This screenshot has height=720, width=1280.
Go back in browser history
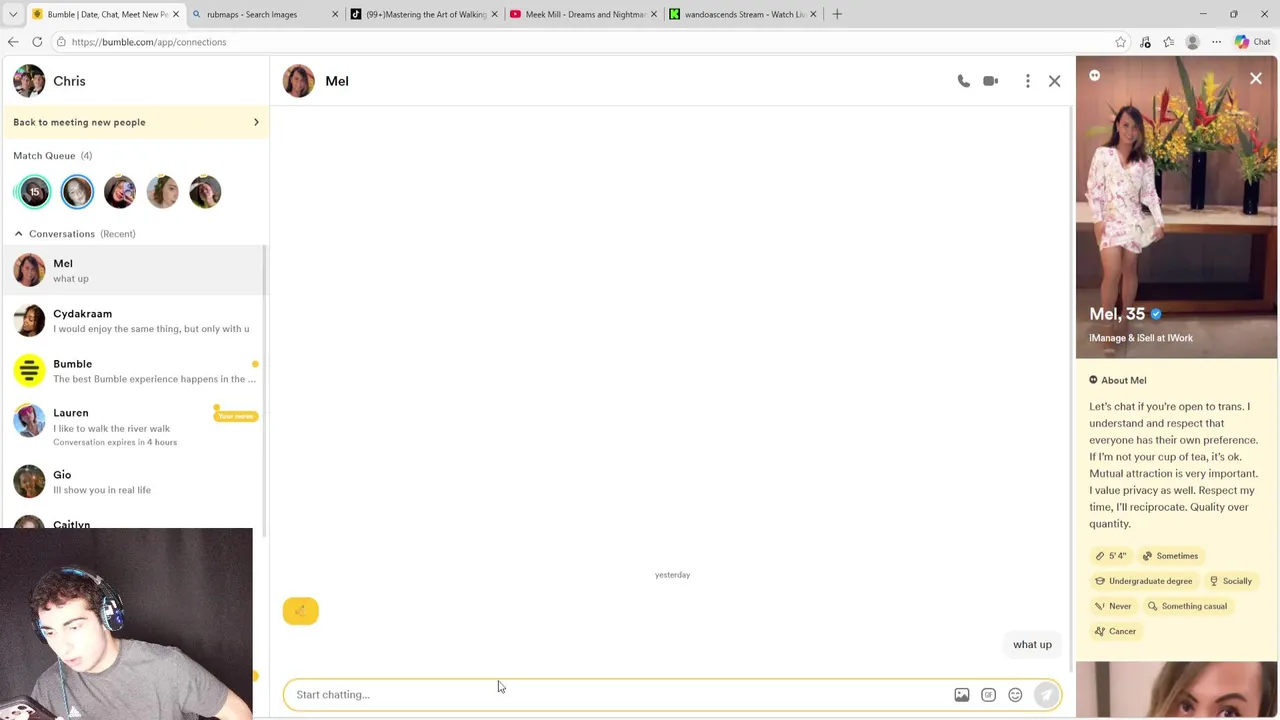point(13,42)
